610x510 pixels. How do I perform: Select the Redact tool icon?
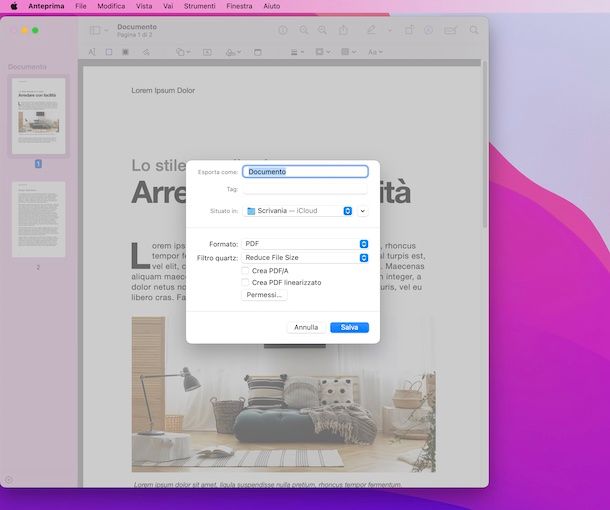click(x=125, y=52)
